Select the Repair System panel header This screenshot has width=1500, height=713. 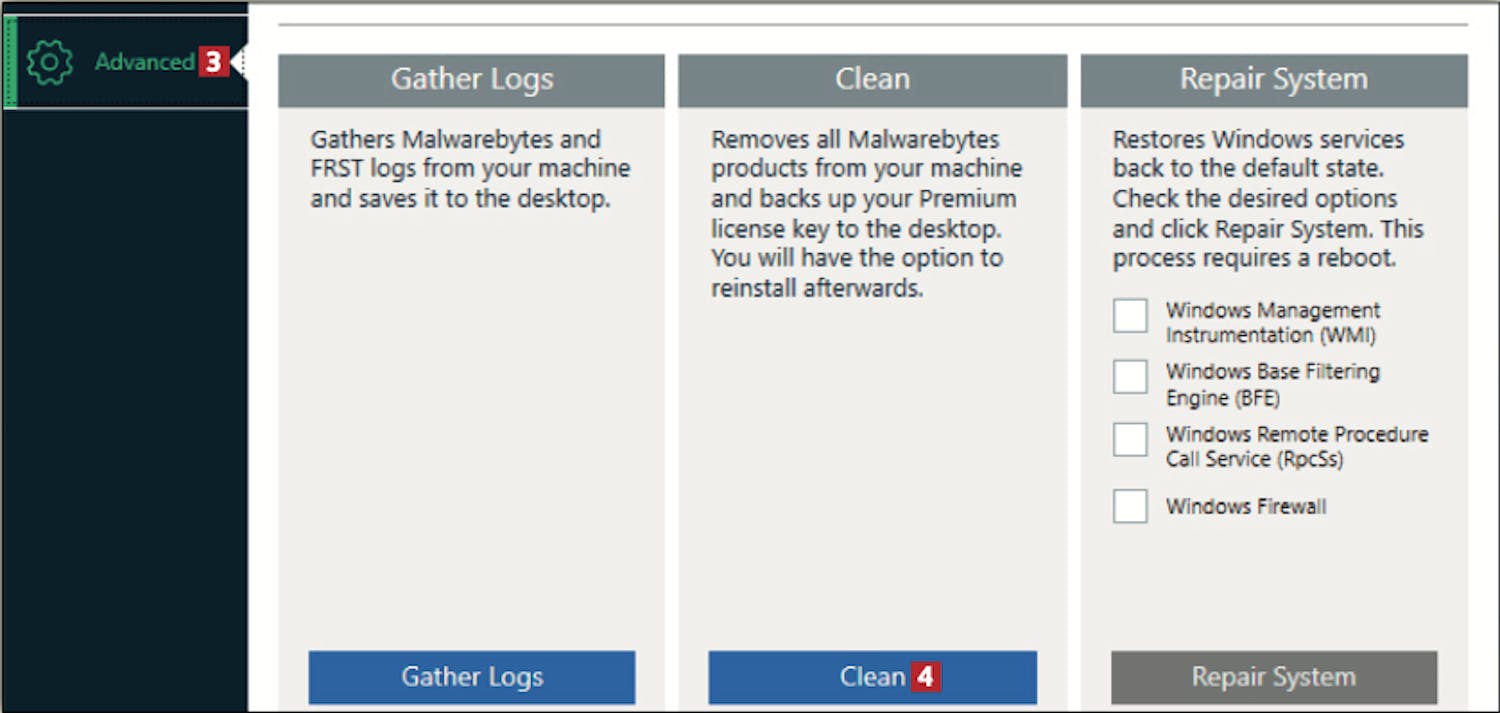point(1274,80)
